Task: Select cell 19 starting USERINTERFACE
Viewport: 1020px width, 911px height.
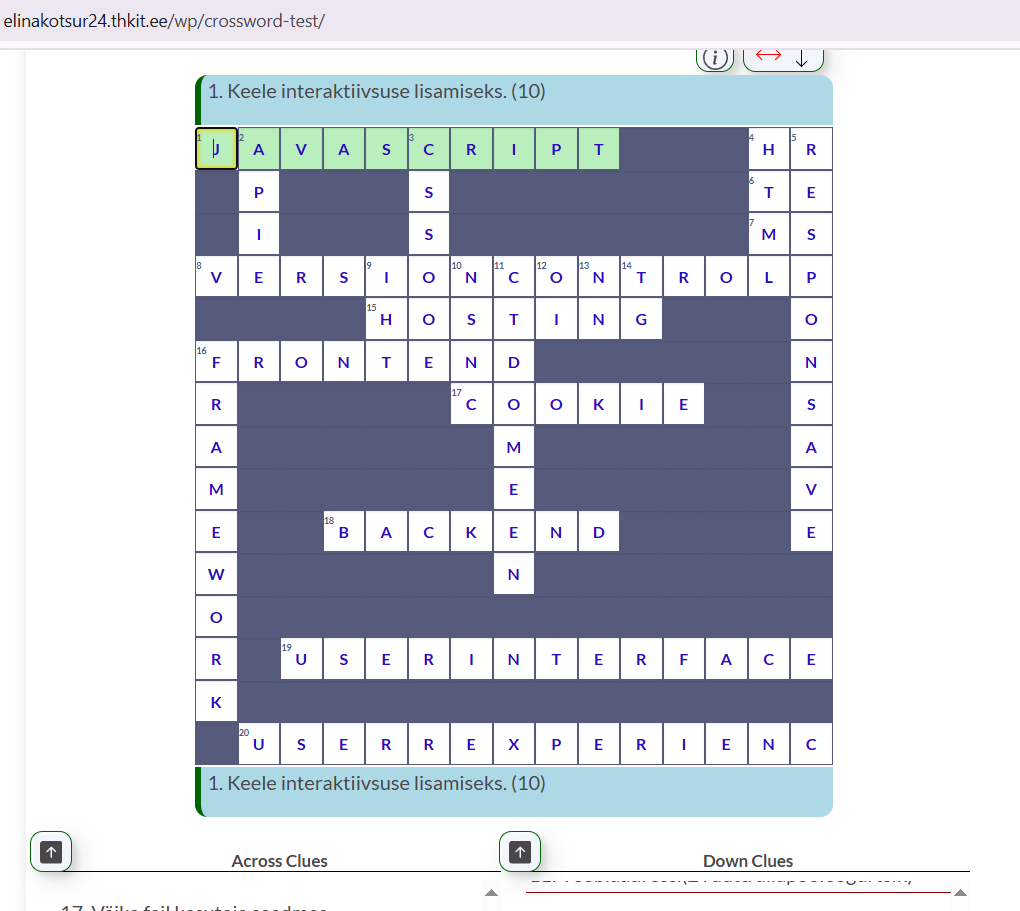Action: 301,660
